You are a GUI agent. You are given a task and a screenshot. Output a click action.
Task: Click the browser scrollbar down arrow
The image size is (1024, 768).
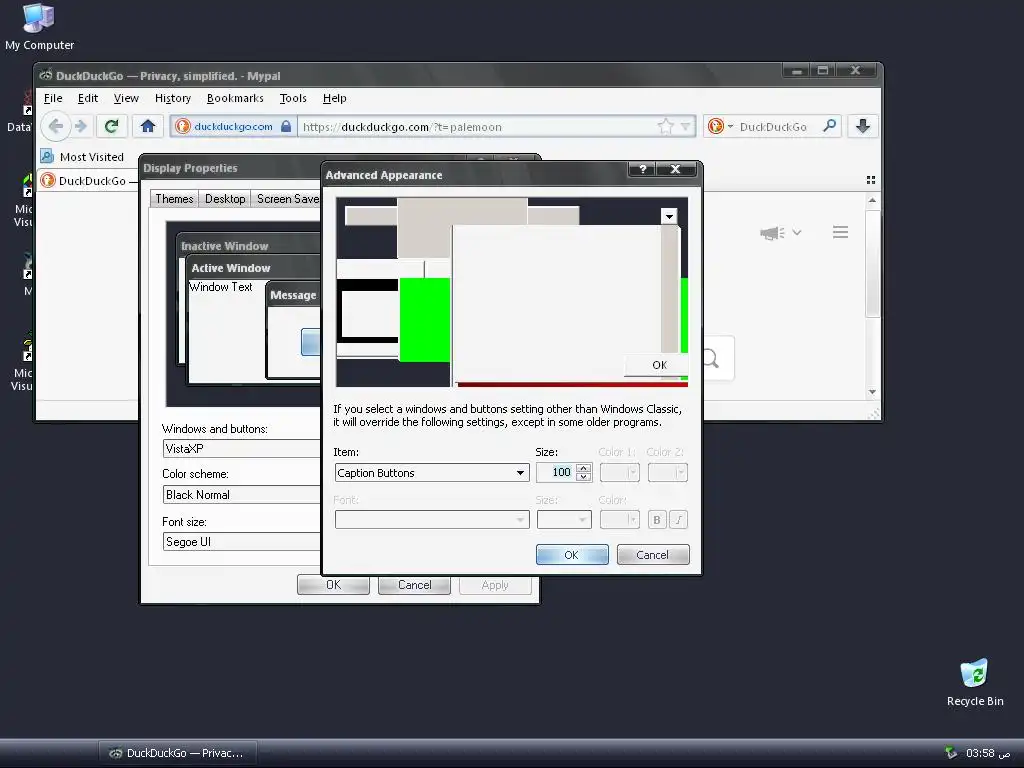(x=872, y=392)
